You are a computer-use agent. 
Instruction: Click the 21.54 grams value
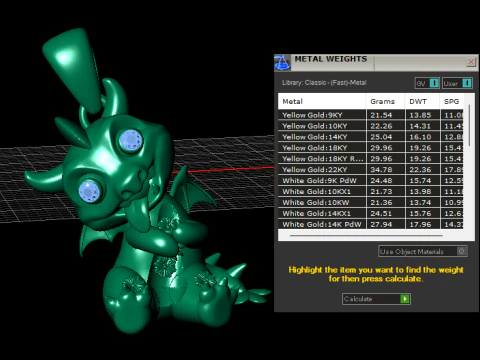(381, 115)
